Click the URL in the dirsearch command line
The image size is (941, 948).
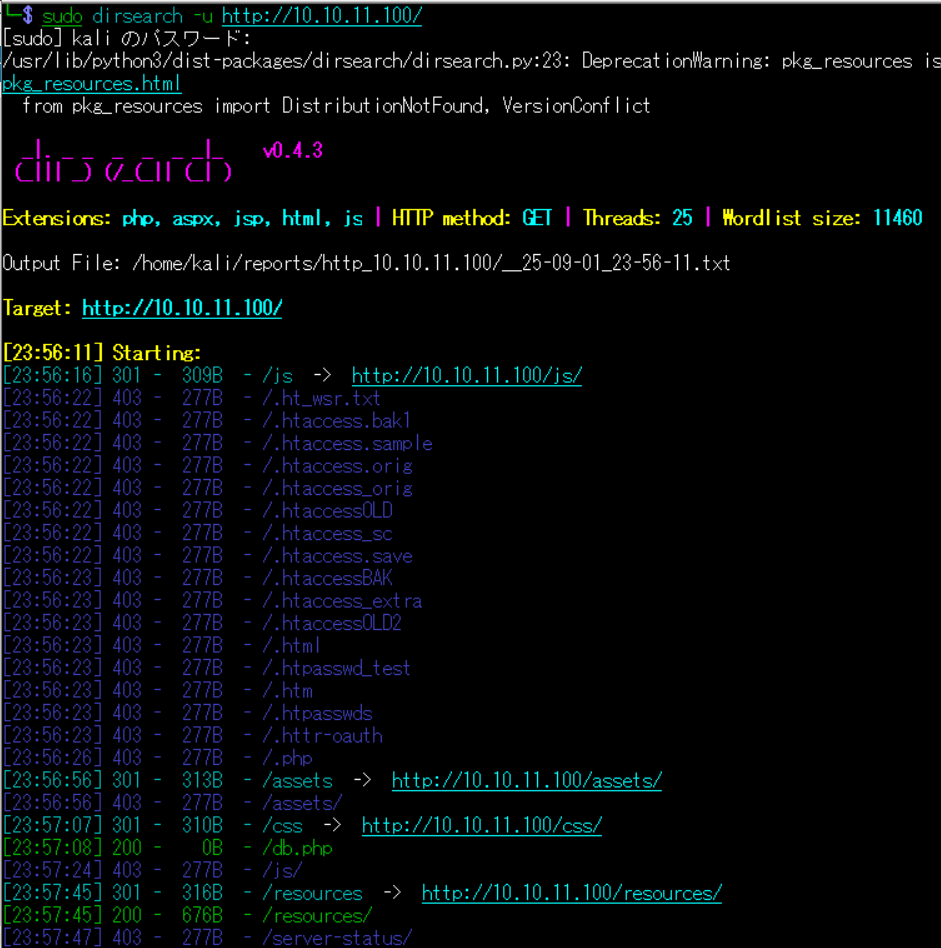pyautogui.click(x=321, y=16)
